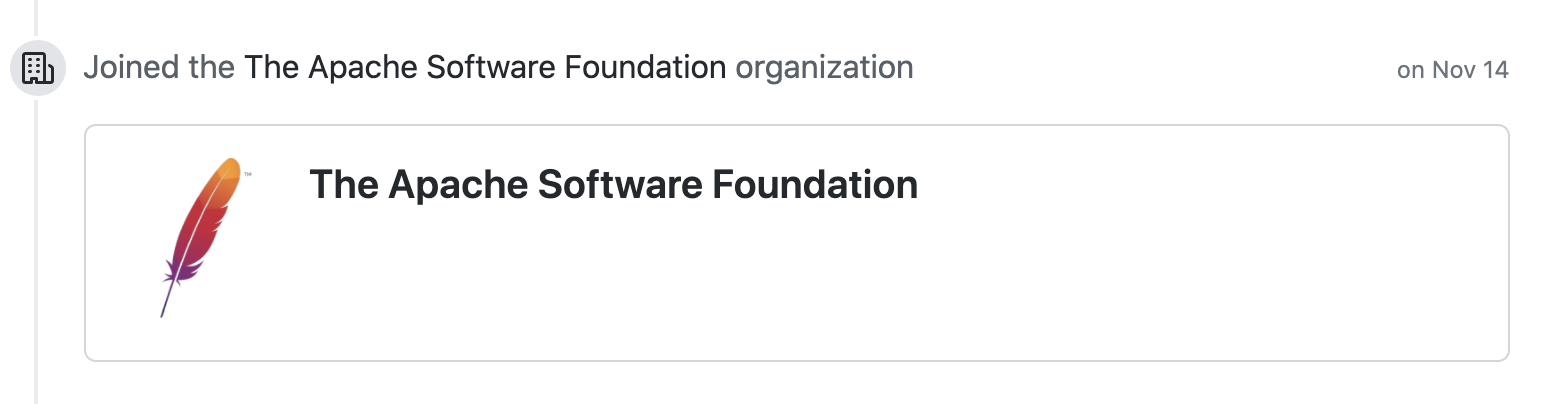Open The Apache Software Foundation link in joined line
Image resolution: width=1546 pixels, height=404 pixels.
coord(485,68)
